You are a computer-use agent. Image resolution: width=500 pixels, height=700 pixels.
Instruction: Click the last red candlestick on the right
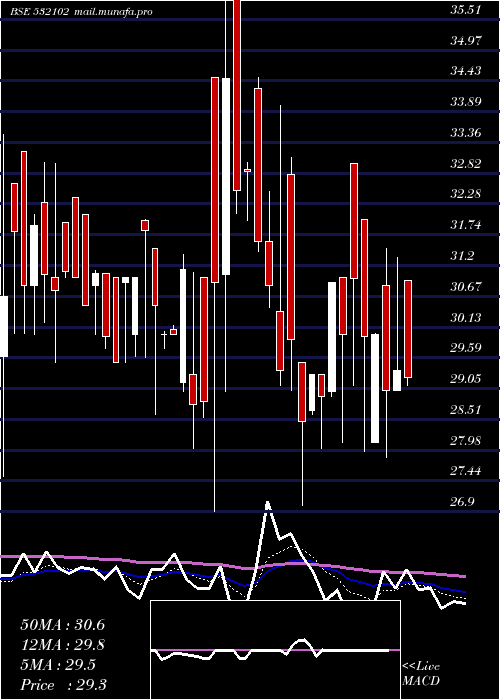click(408, 329)
